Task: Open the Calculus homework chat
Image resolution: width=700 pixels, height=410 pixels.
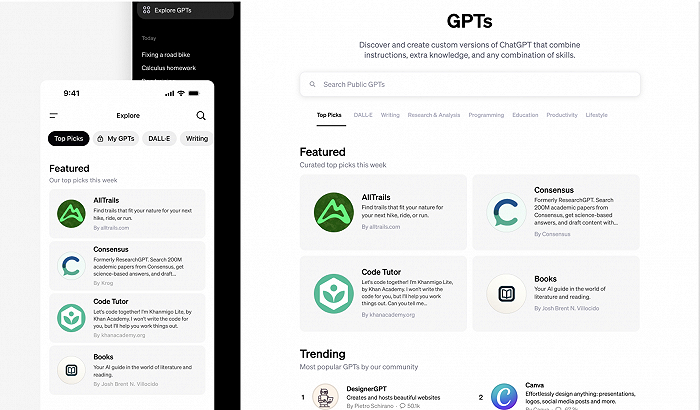Action: (169, 68)
